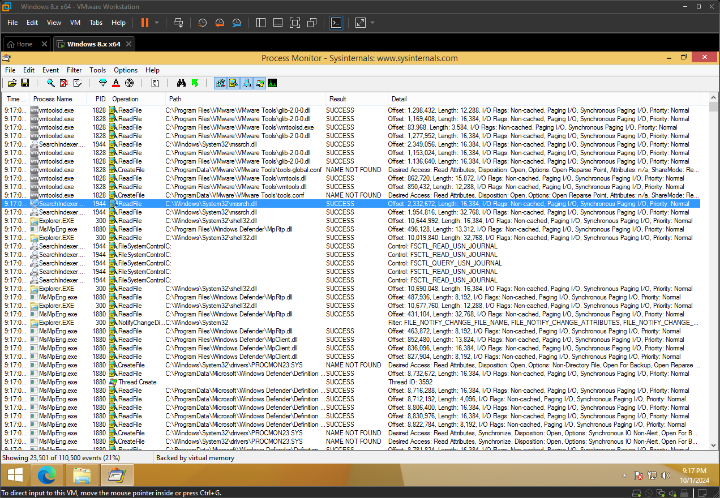This screenshot has width=720, height=498.
Task: Open the VMware VM menu
Action: (x=75, y=22)
